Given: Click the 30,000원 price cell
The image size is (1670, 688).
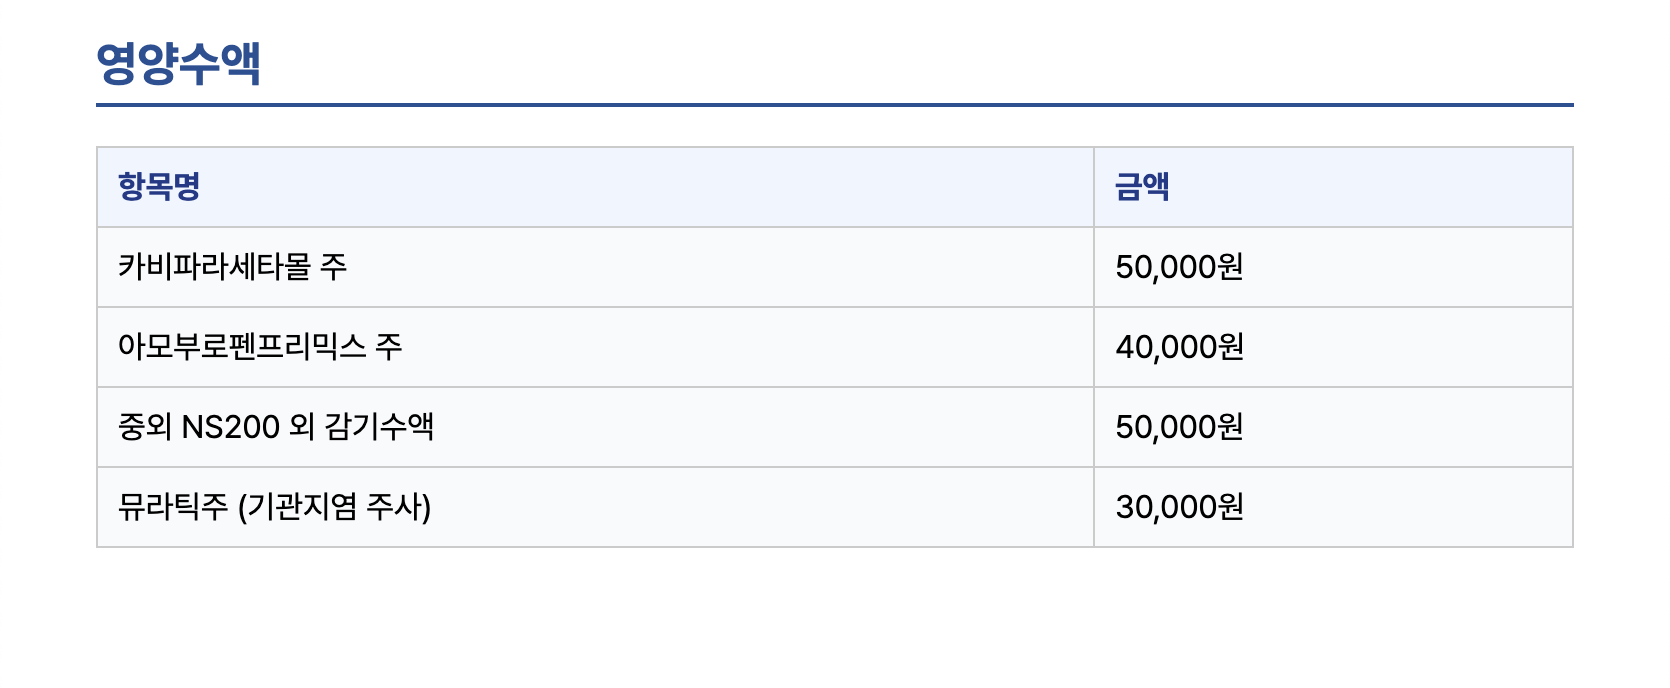Looking at the screenshot, I should pos(1179,507).
